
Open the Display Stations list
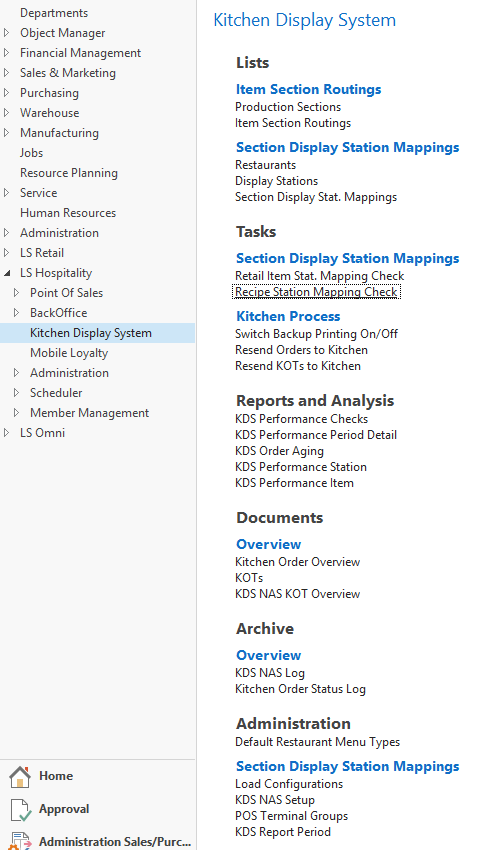(x=276, y=181)
